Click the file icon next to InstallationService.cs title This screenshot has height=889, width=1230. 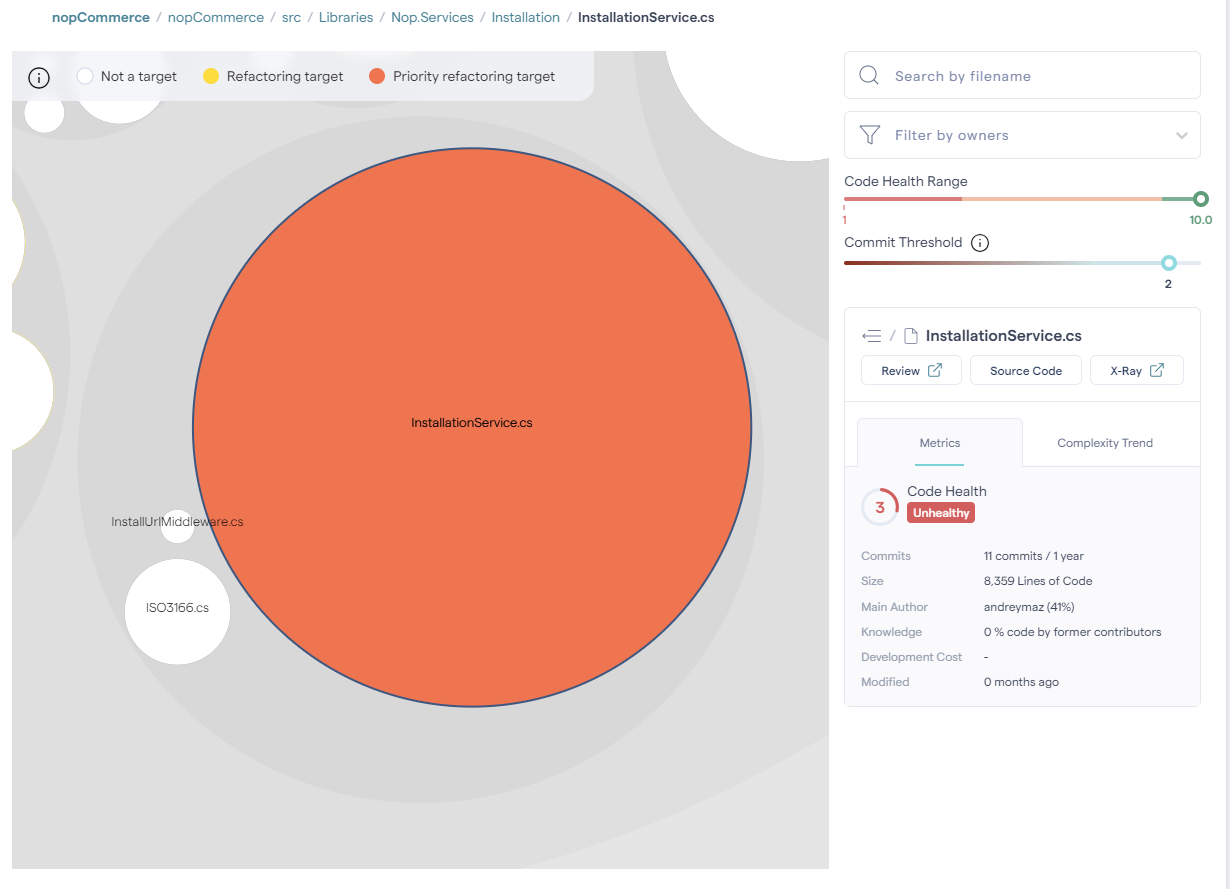(x=911, y=336)
